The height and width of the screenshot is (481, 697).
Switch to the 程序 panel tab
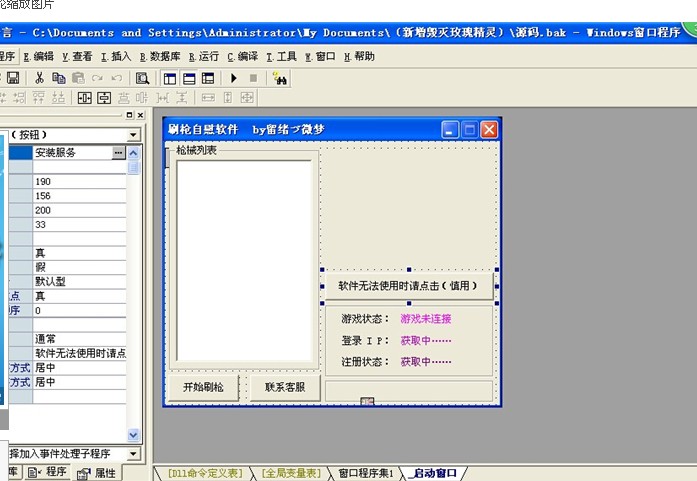click(x=48, y=472)
